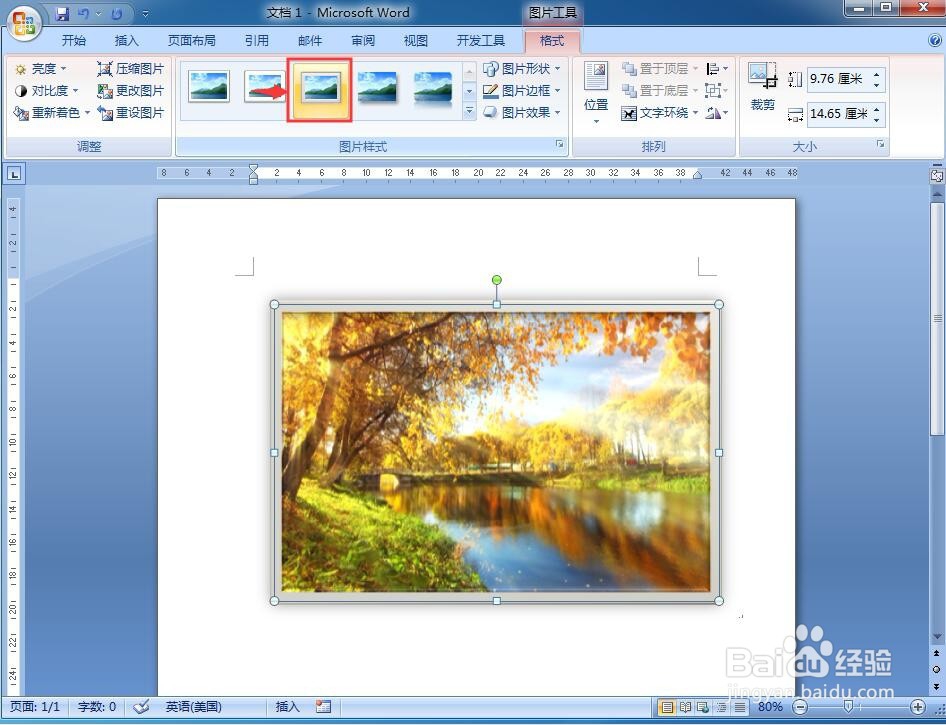
Task: Apply the highlighted third picture style
Action: tap(321, 89)
